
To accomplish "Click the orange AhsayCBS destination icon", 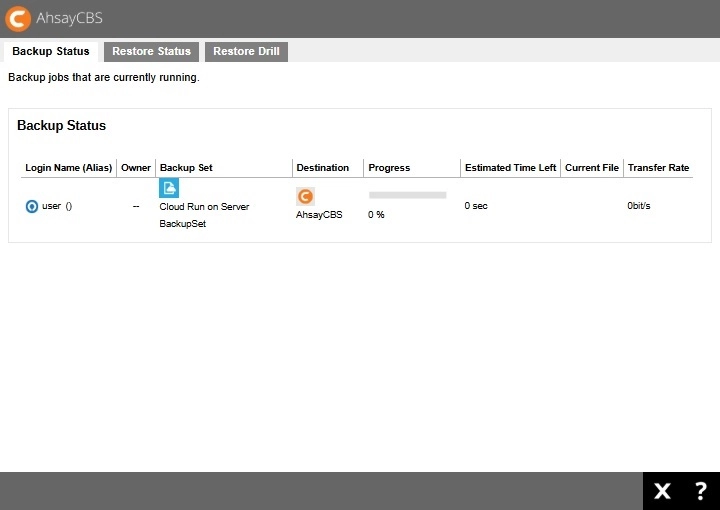I will point(305,196).
